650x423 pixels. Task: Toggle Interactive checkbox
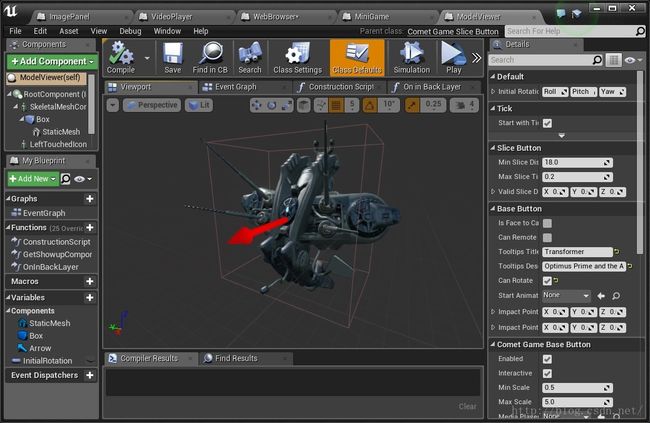pyautogui.click(x=547, y=374)
